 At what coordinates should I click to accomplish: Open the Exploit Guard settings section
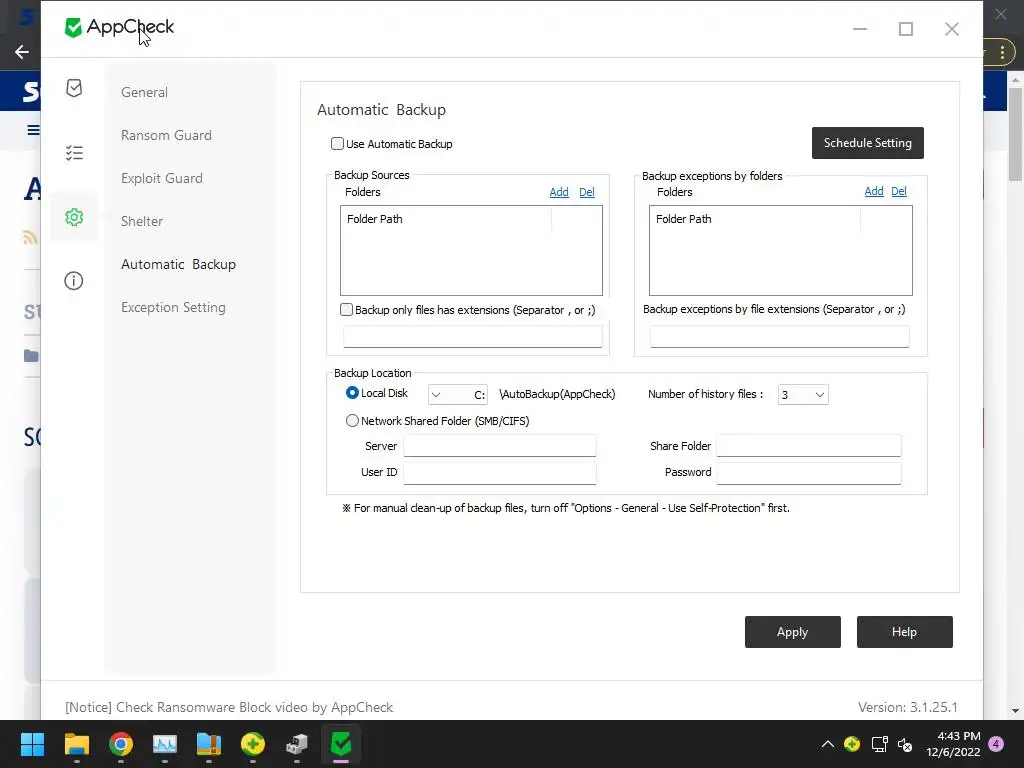(161, 178)
